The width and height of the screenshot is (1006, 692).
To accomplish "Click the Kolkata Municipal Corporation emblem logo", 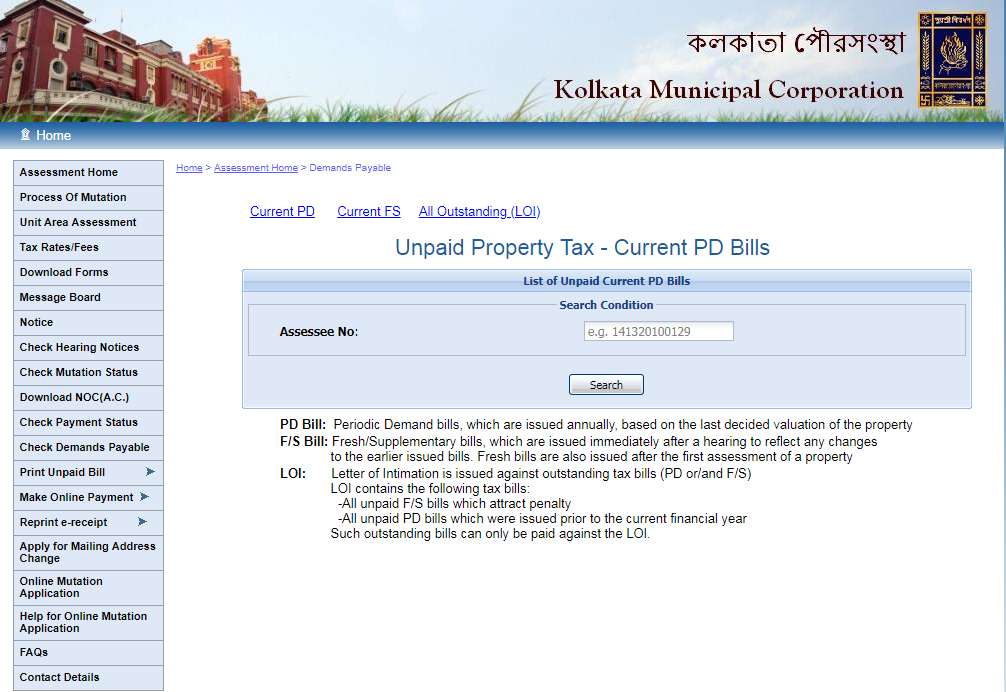I will [x=951, y=59].
